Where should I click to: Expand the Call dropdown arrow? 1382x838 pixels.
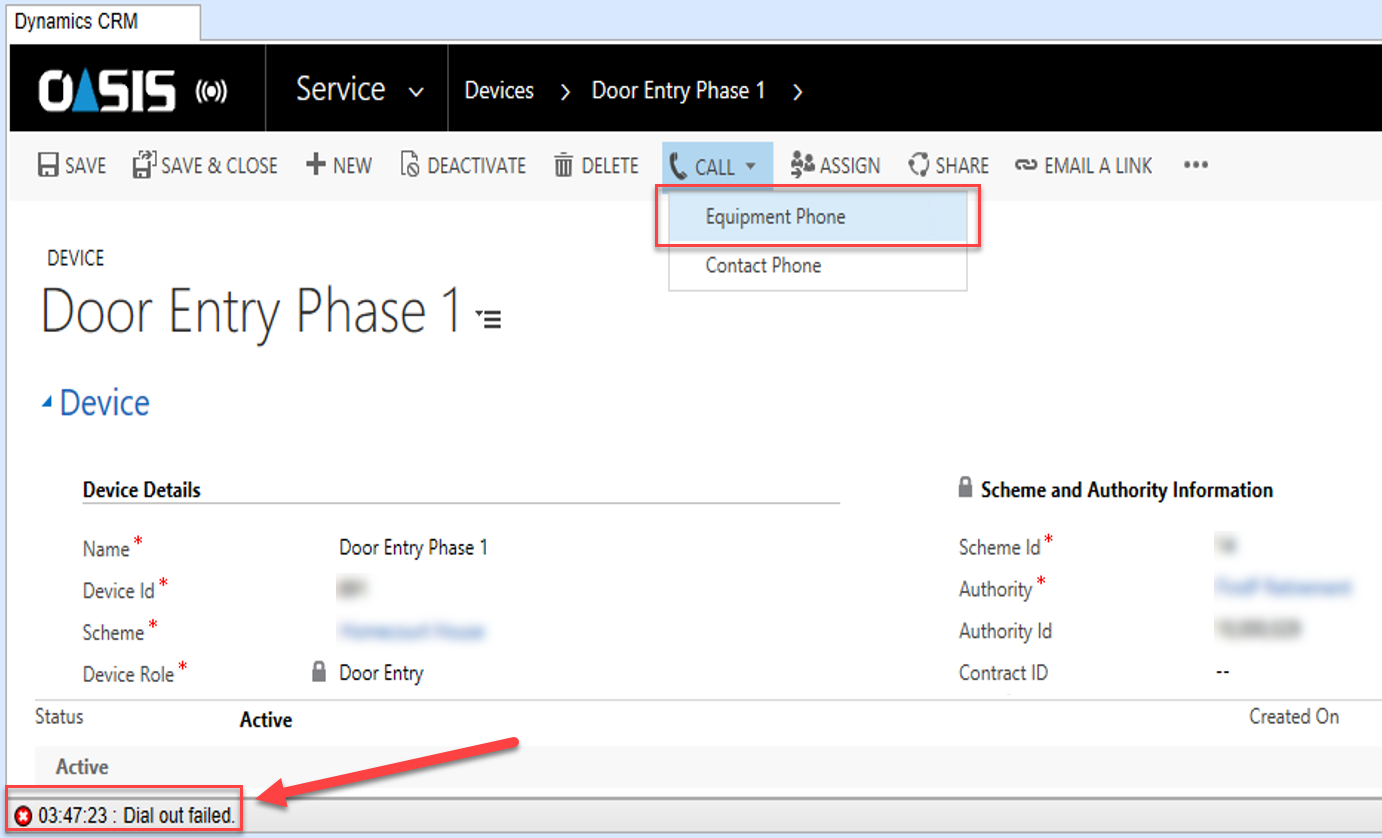click(751, 167)
